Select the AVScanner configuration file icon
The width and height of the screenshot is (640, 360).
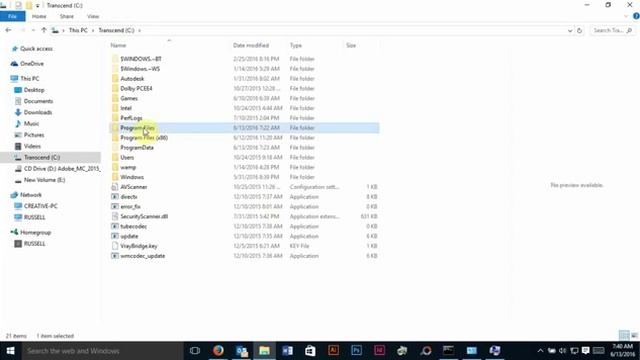(115, 187)
